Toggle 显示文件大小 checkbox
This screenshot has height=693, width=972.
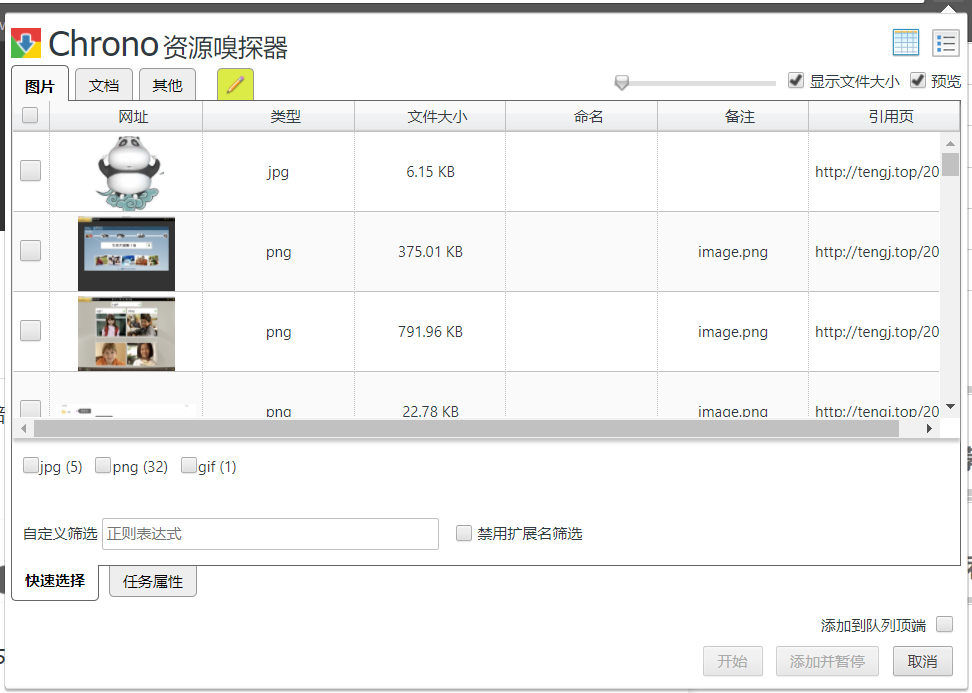(796, 81)
